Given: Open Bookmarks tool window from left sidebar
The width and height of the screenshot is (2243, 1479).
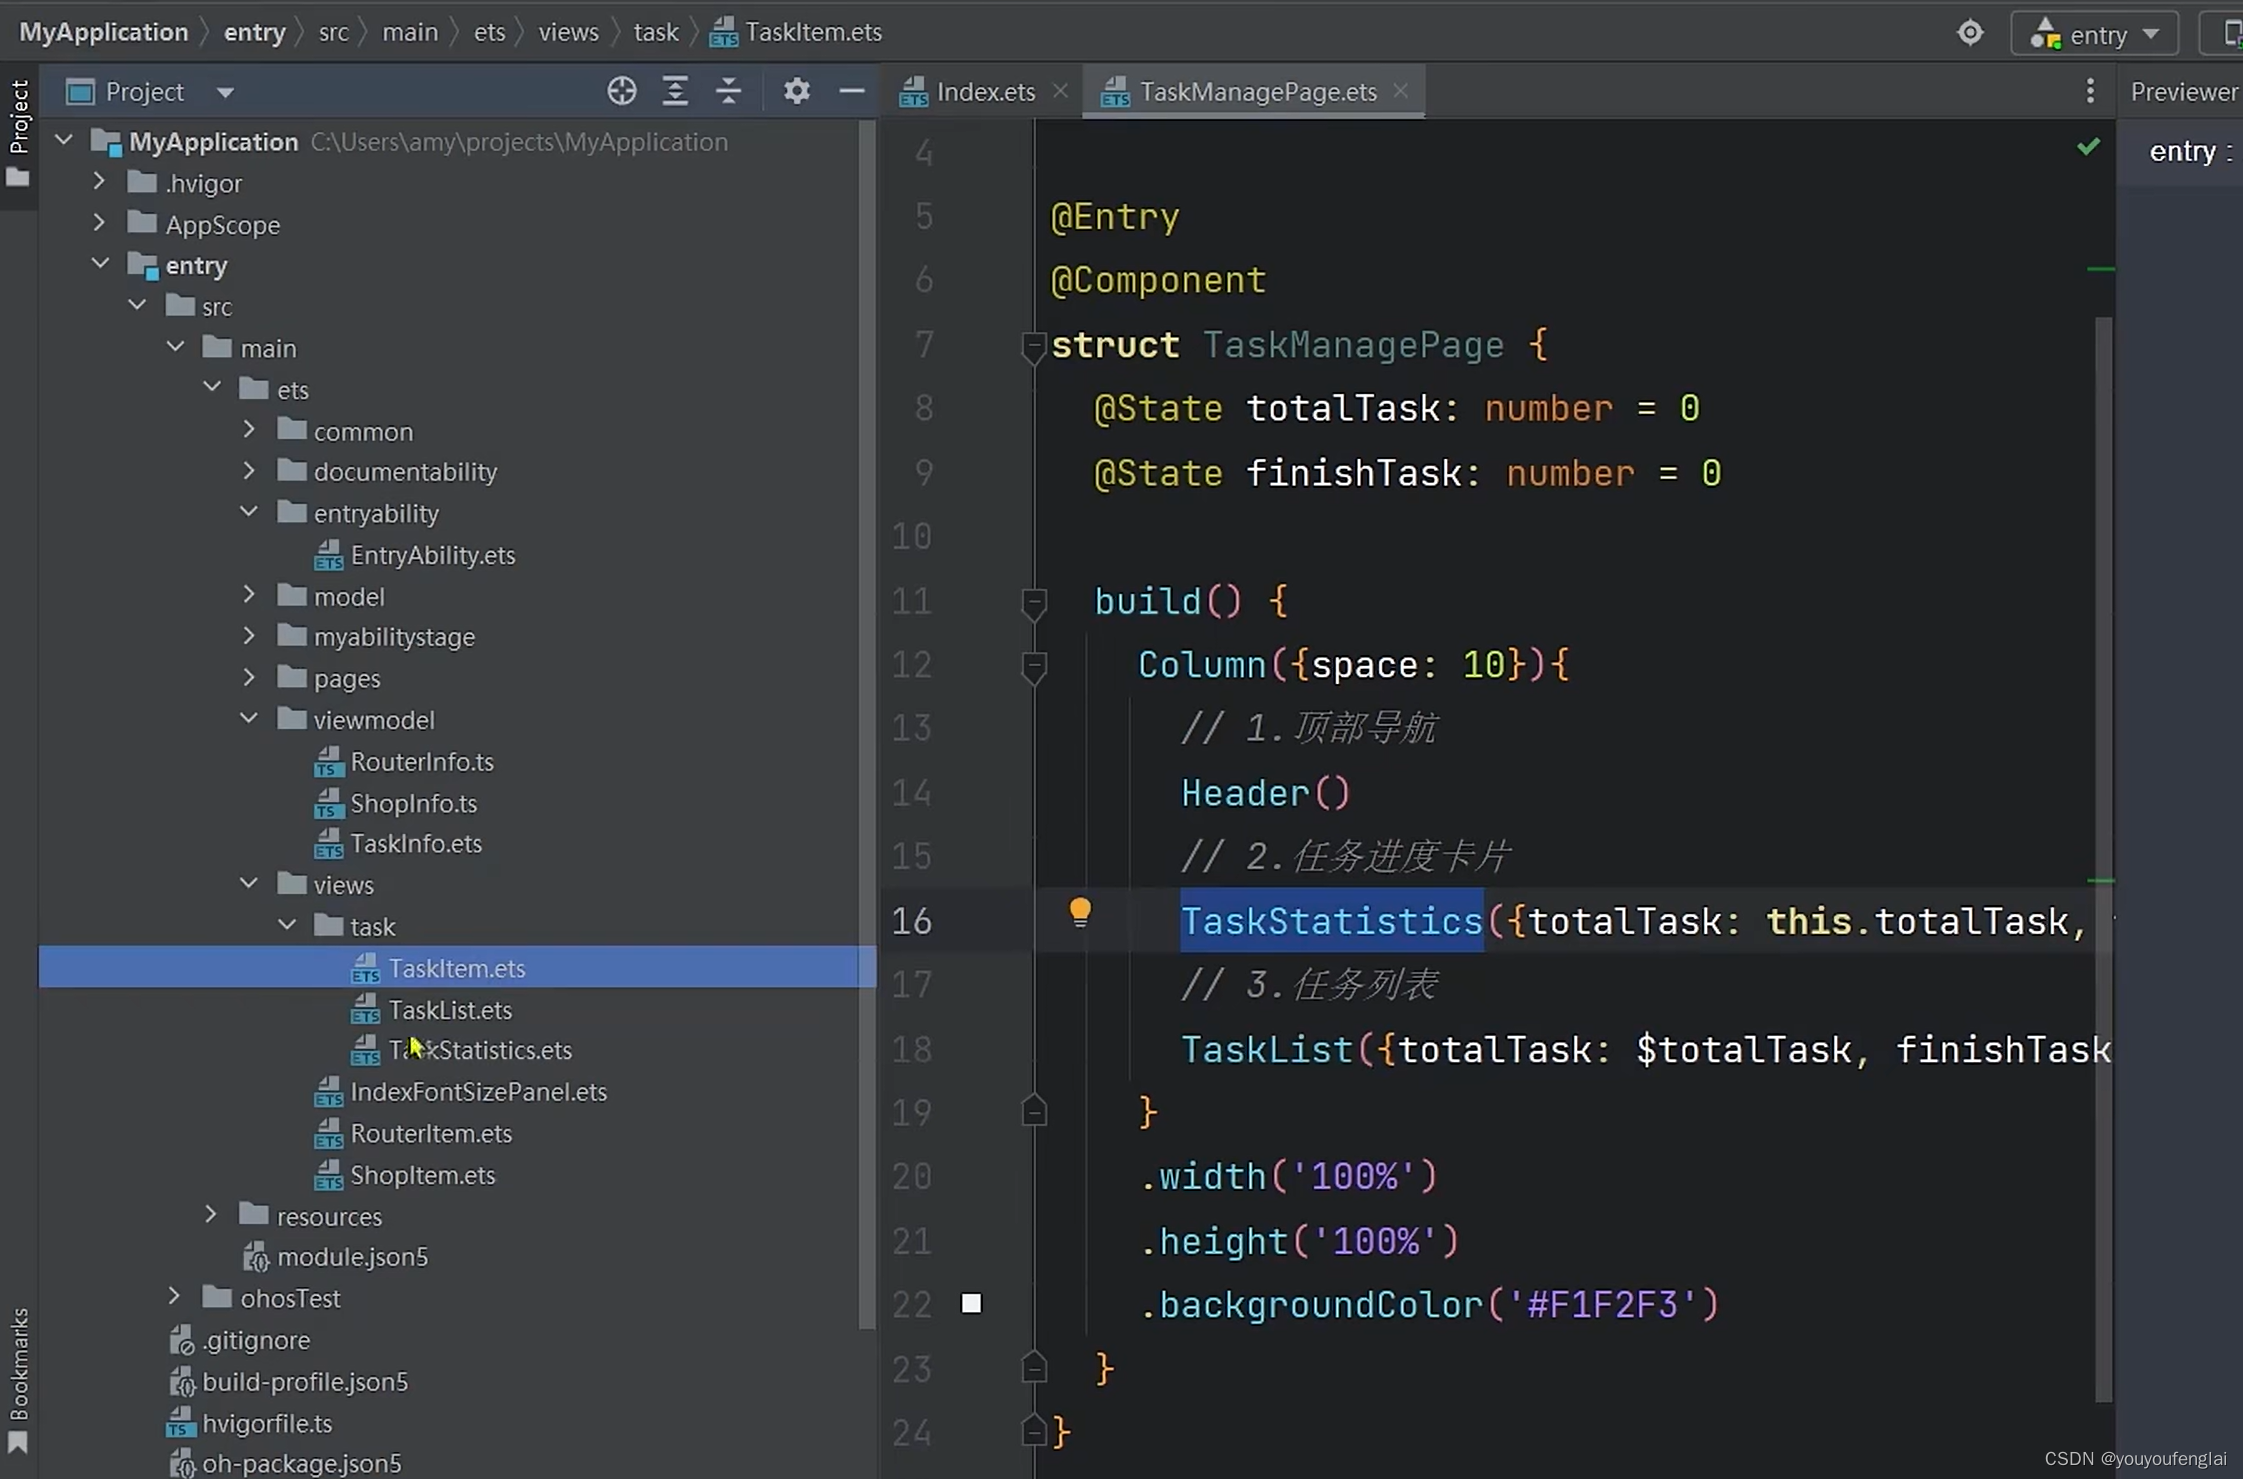Looking at the screenshot, I should point(18,1378).
